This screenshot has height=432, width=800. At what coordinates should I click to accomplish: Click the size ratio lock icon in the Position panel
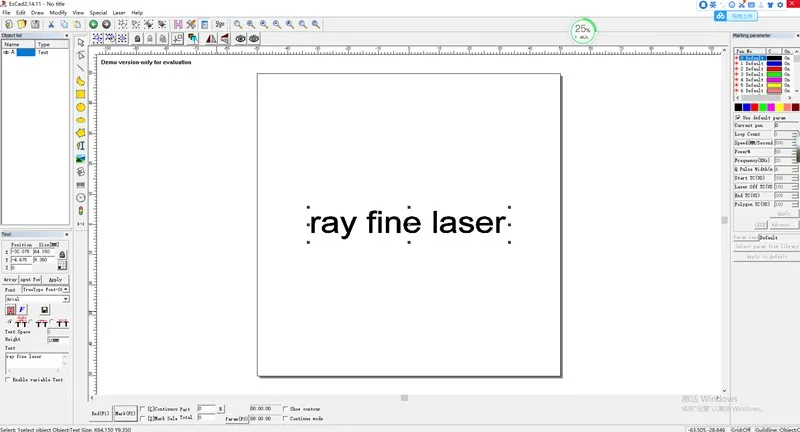(x=62, y=255)
